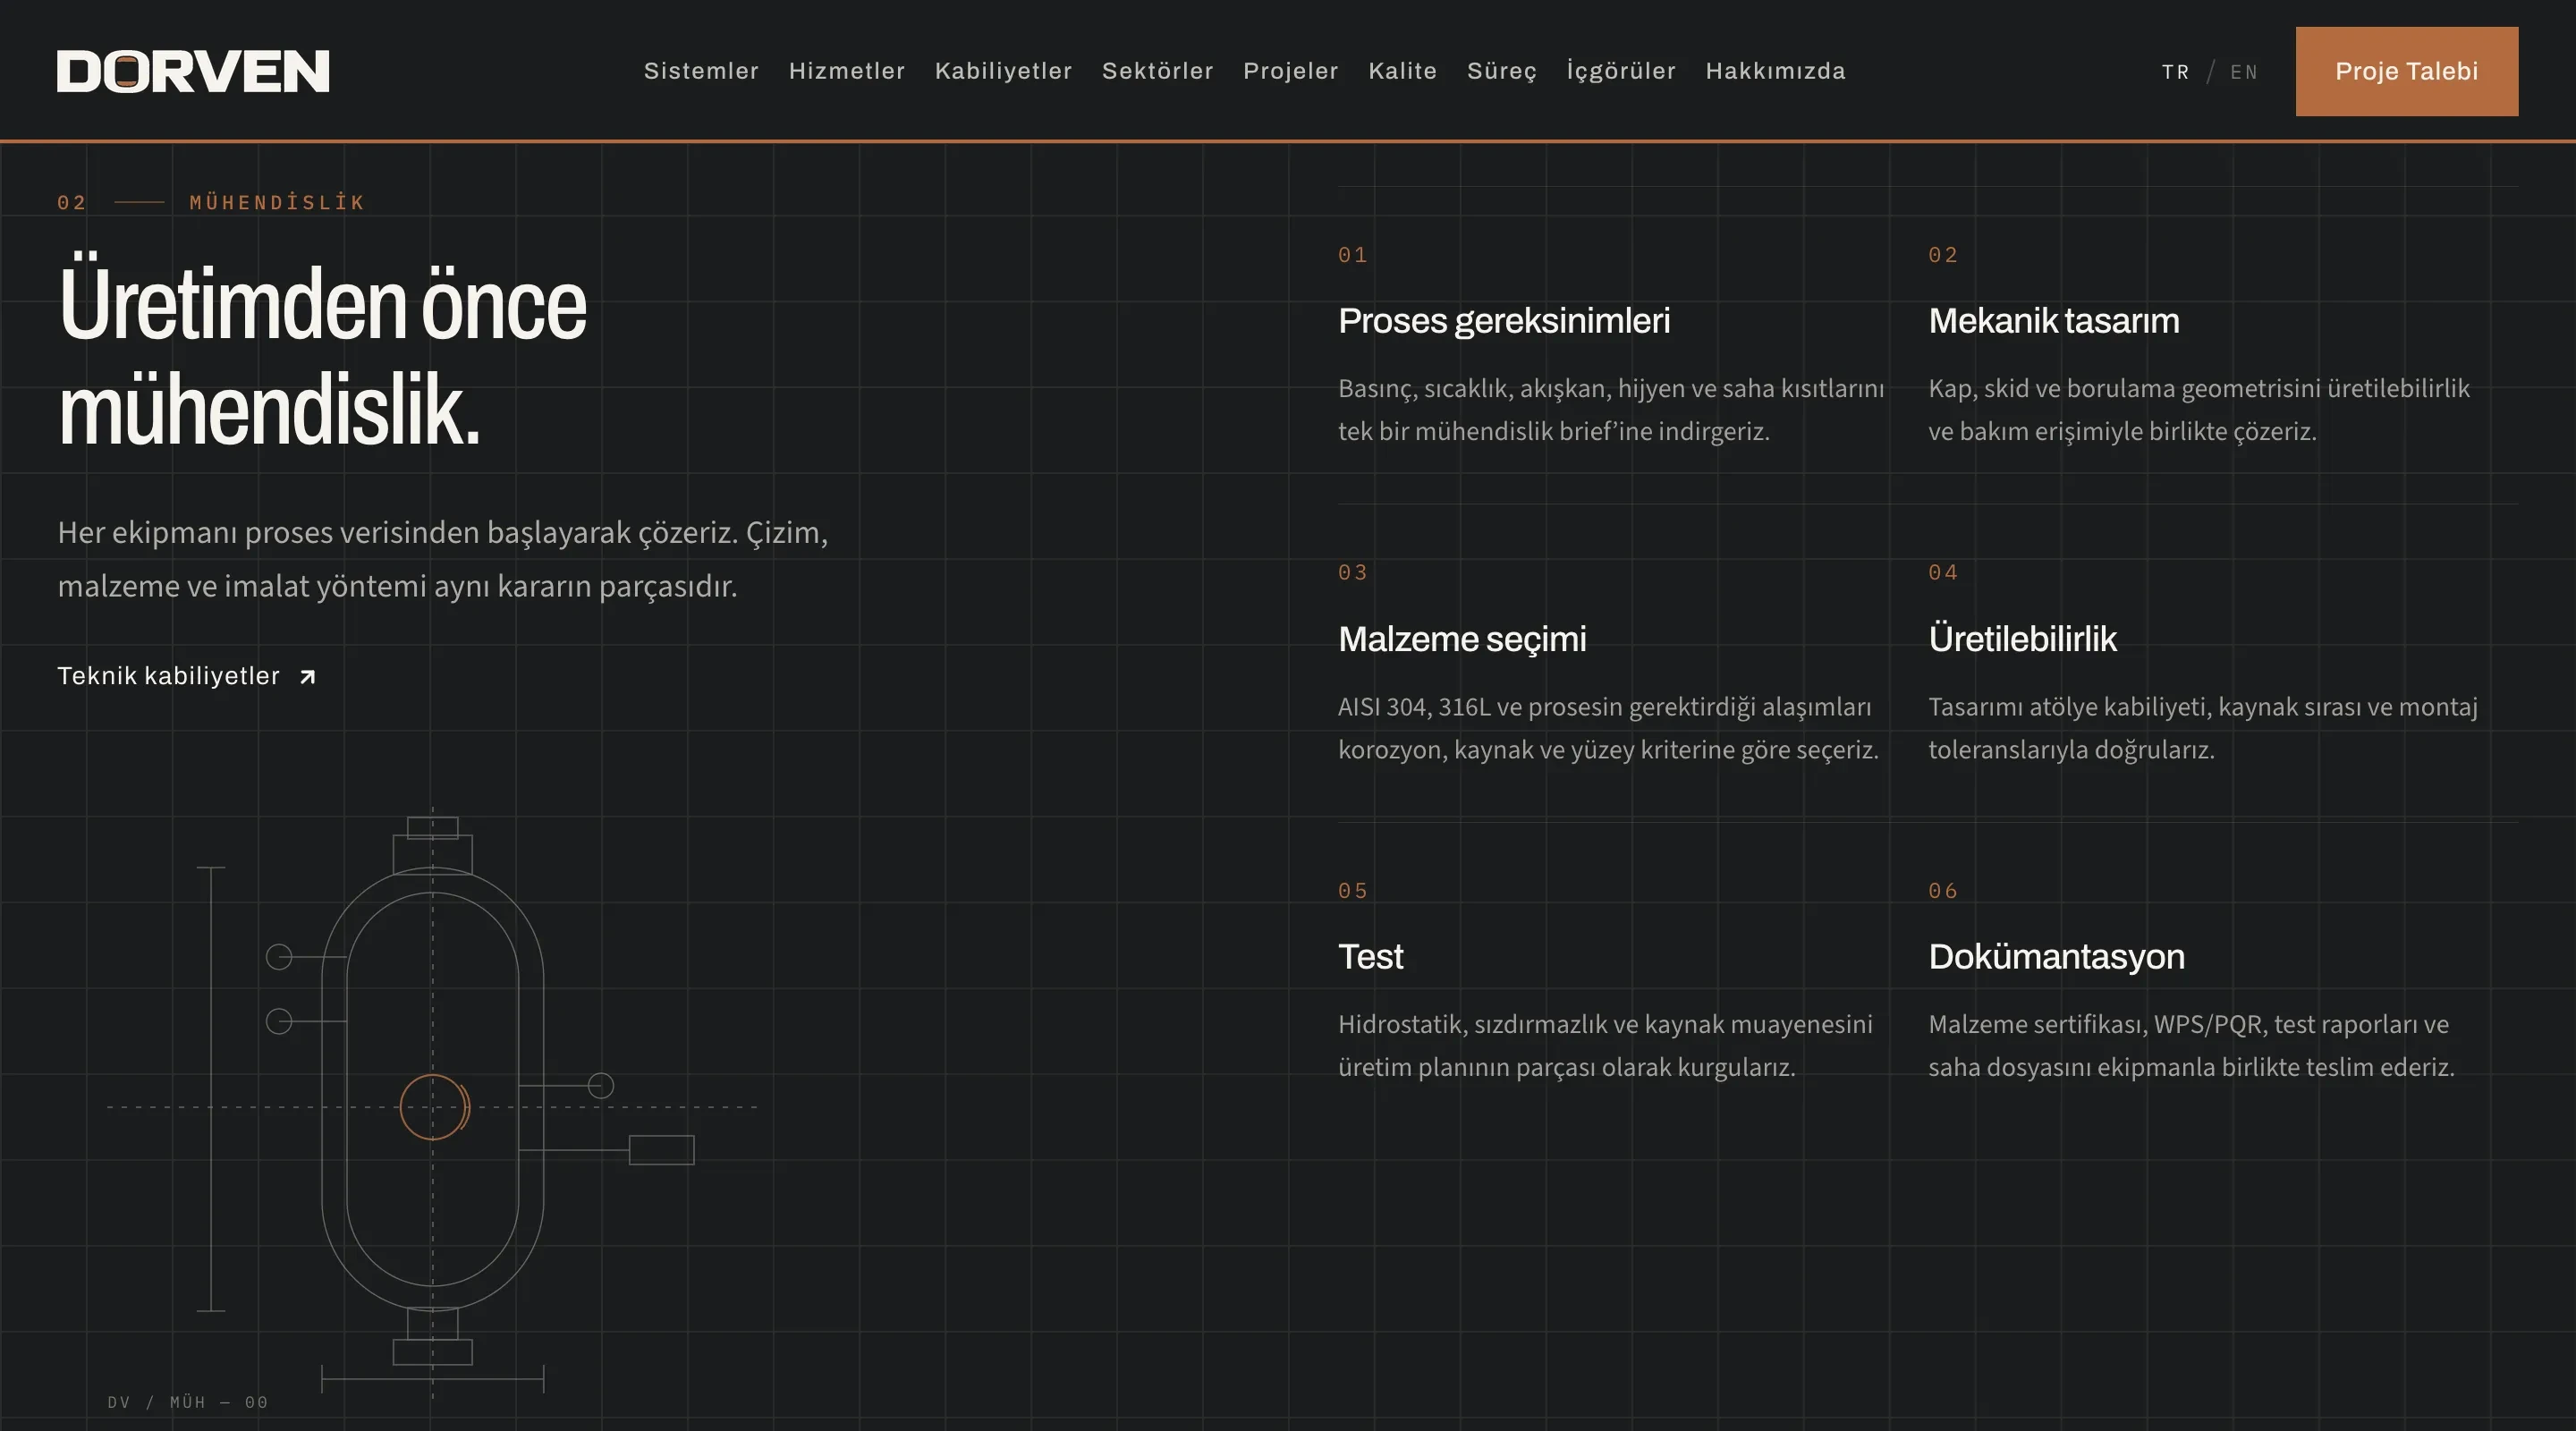Switch language to EN
Viewport: 2576px width, 1431px height.
coord(2243,72)
